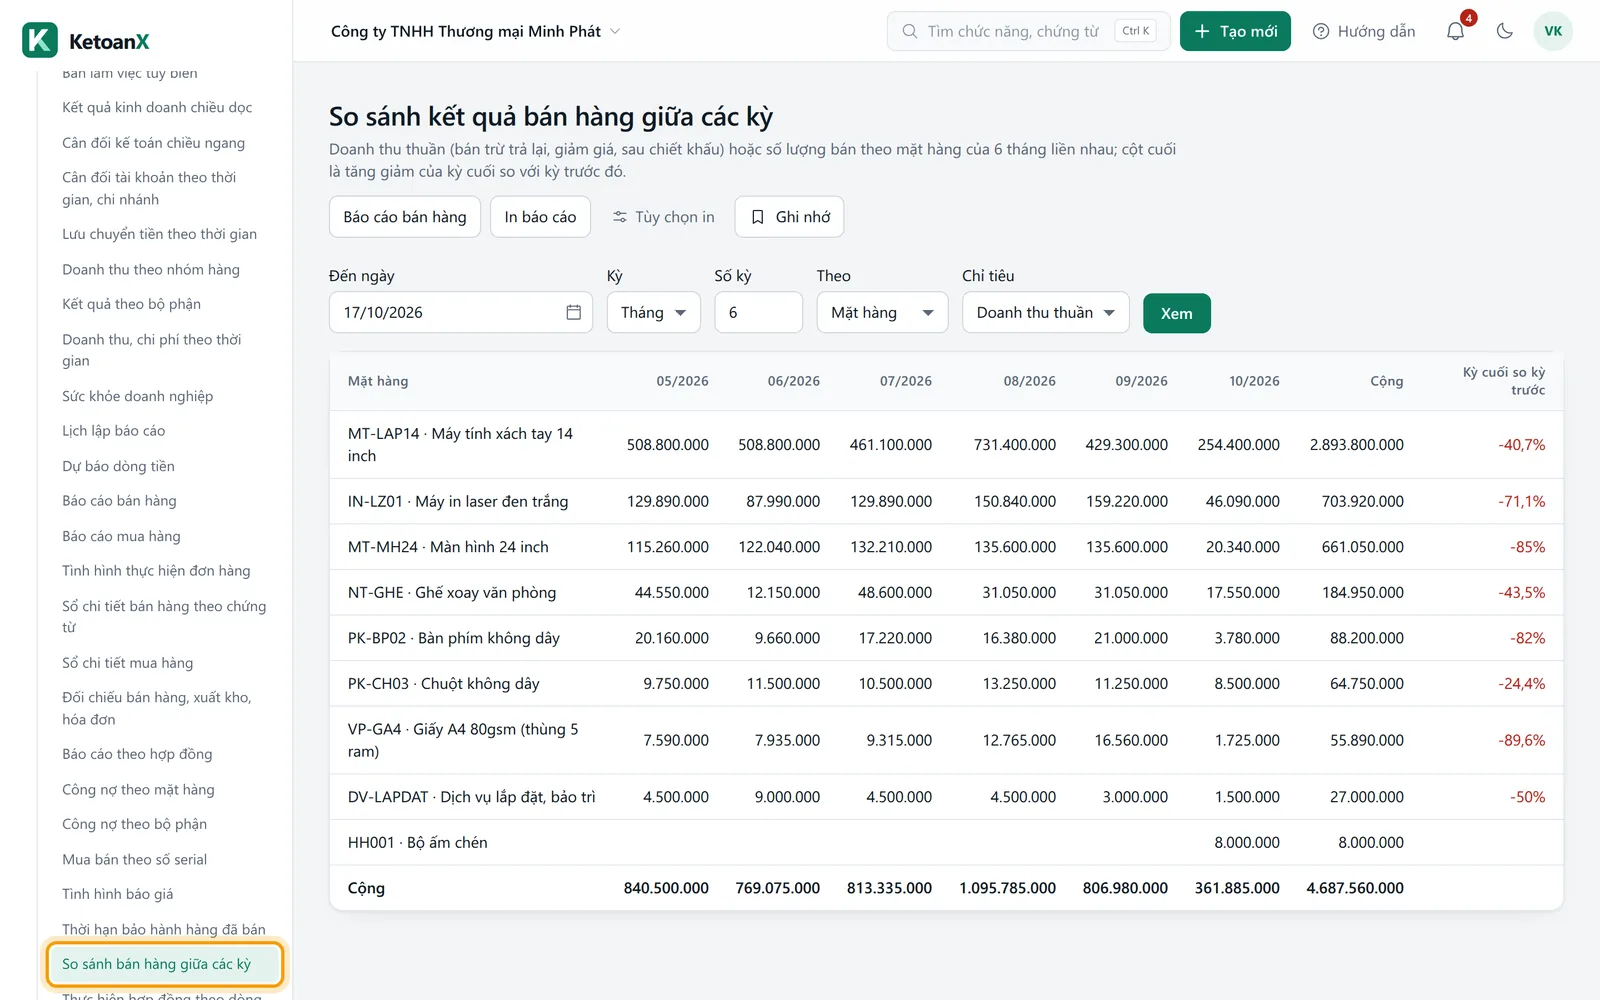The image size is (1600, 1000).
Task: Click the KetoanX logo icon
Action: (40, 41)
